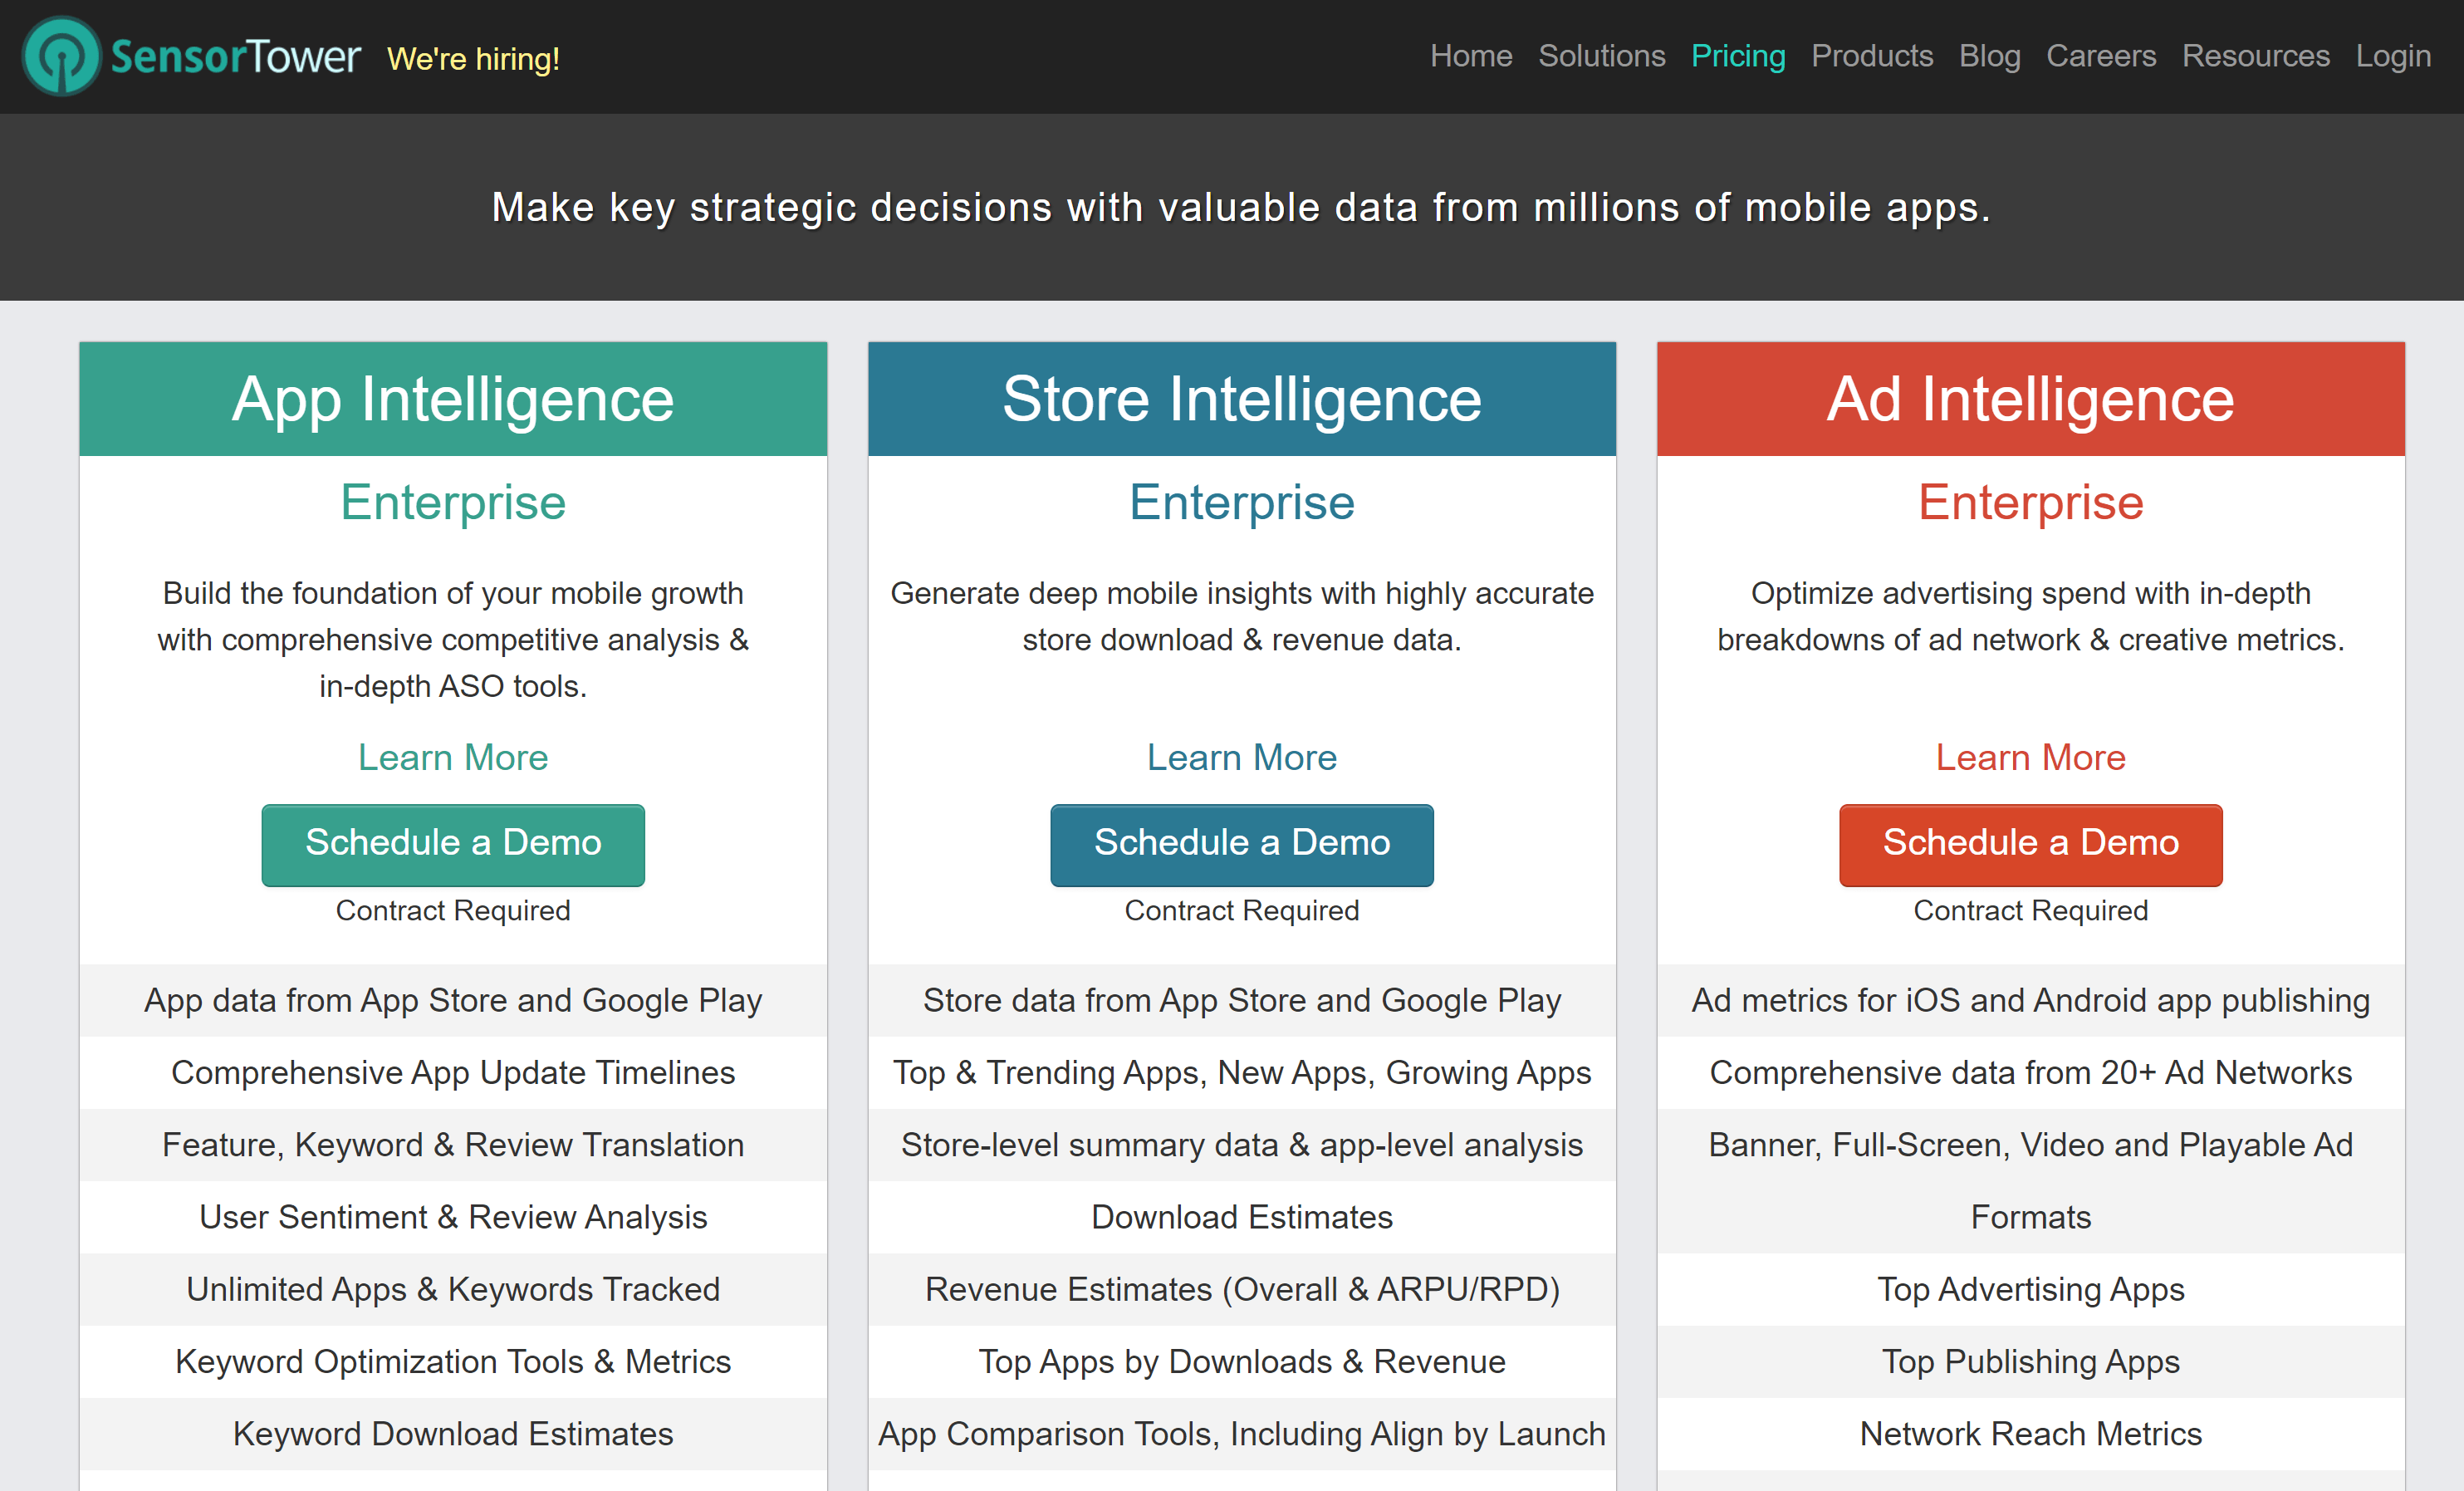2464x1491 pixels.
Task: Open the Home navigation menu item
Action: tap(1472, 56)
